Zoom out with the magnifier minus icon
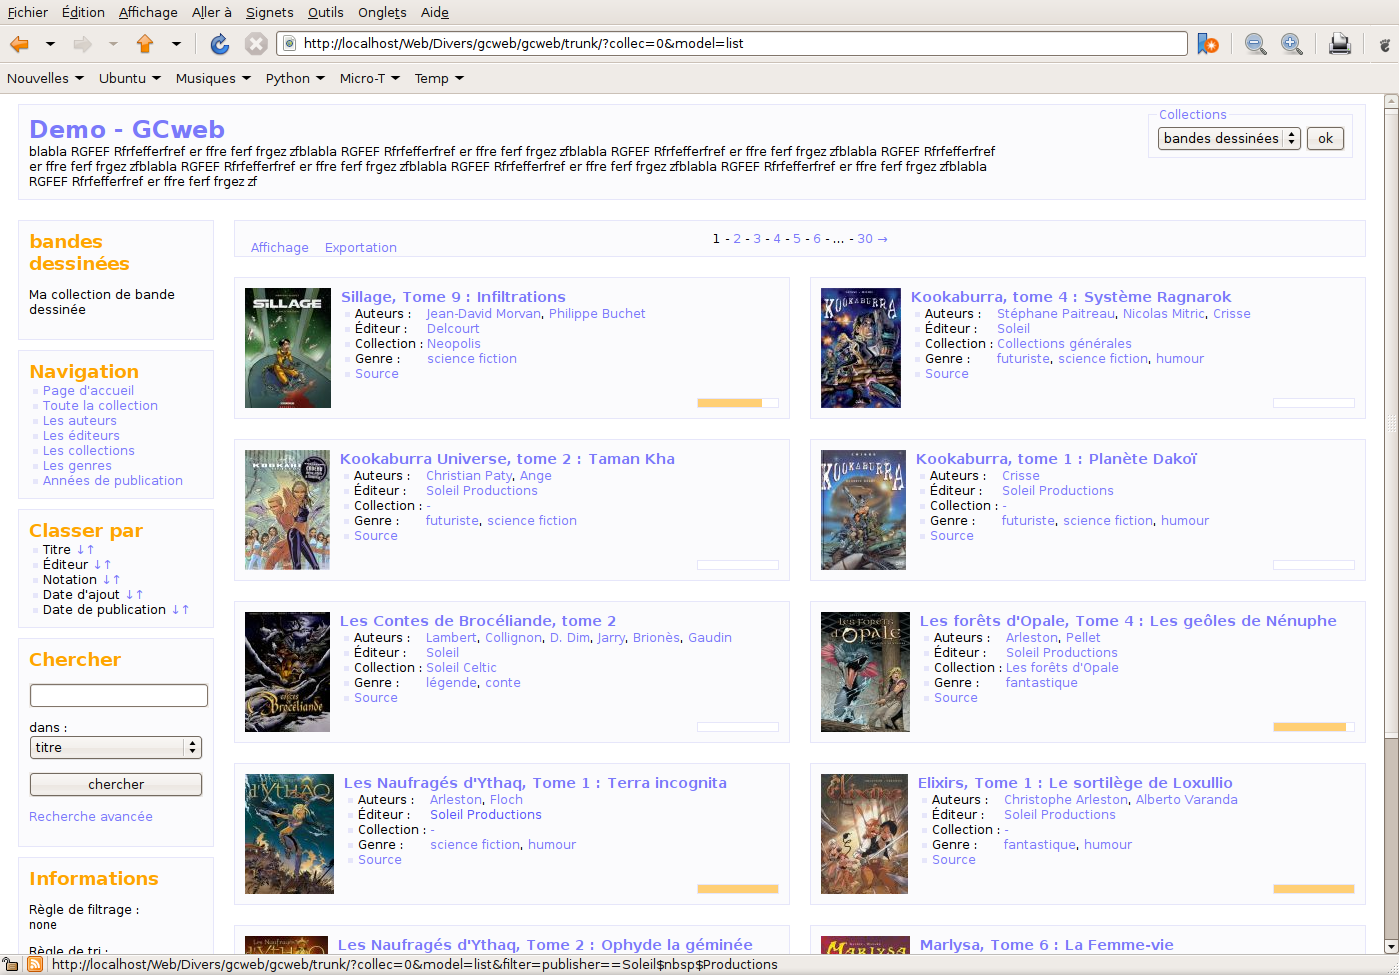 tap(1255, 44)
